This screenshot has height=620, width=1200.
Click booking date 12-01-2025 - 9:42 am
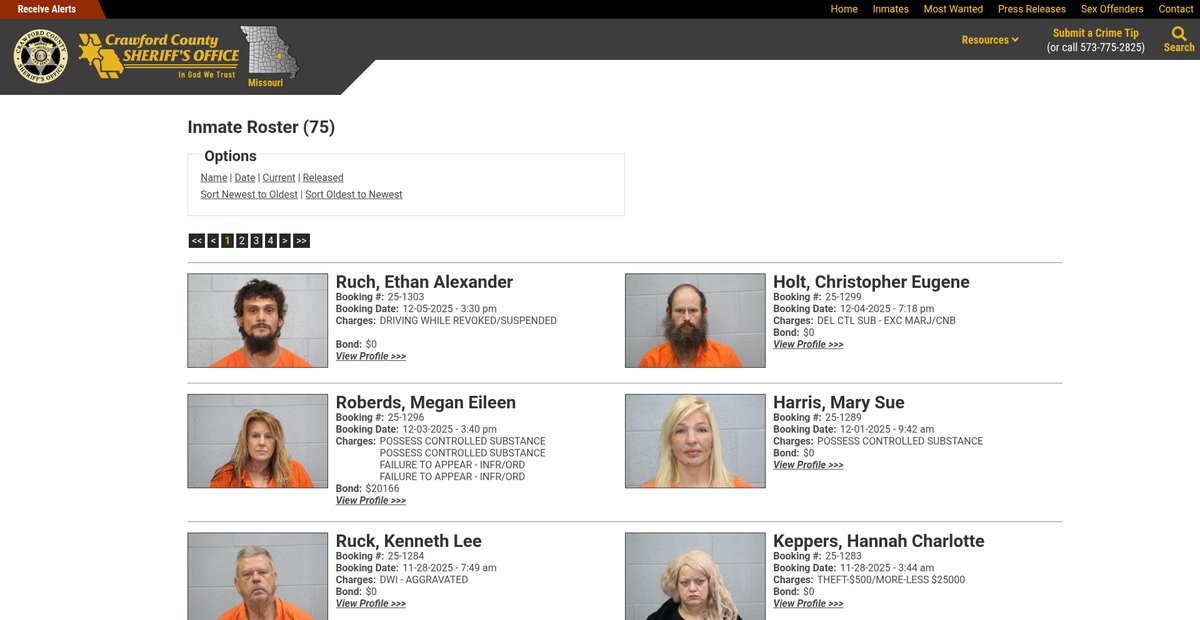[x=887, y=429]
